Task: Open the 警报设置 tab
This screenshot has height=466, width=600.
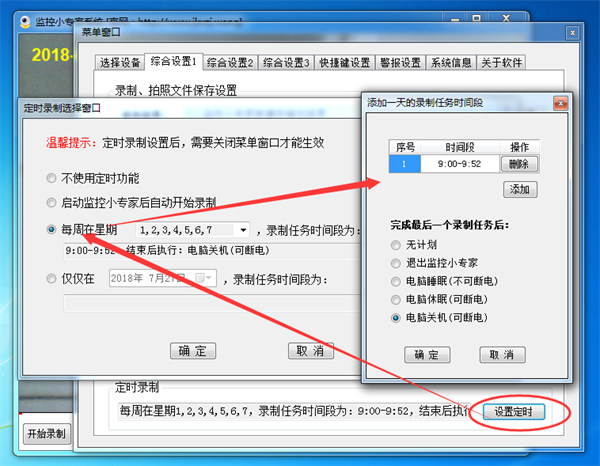Action: click(x=400, y=63)
